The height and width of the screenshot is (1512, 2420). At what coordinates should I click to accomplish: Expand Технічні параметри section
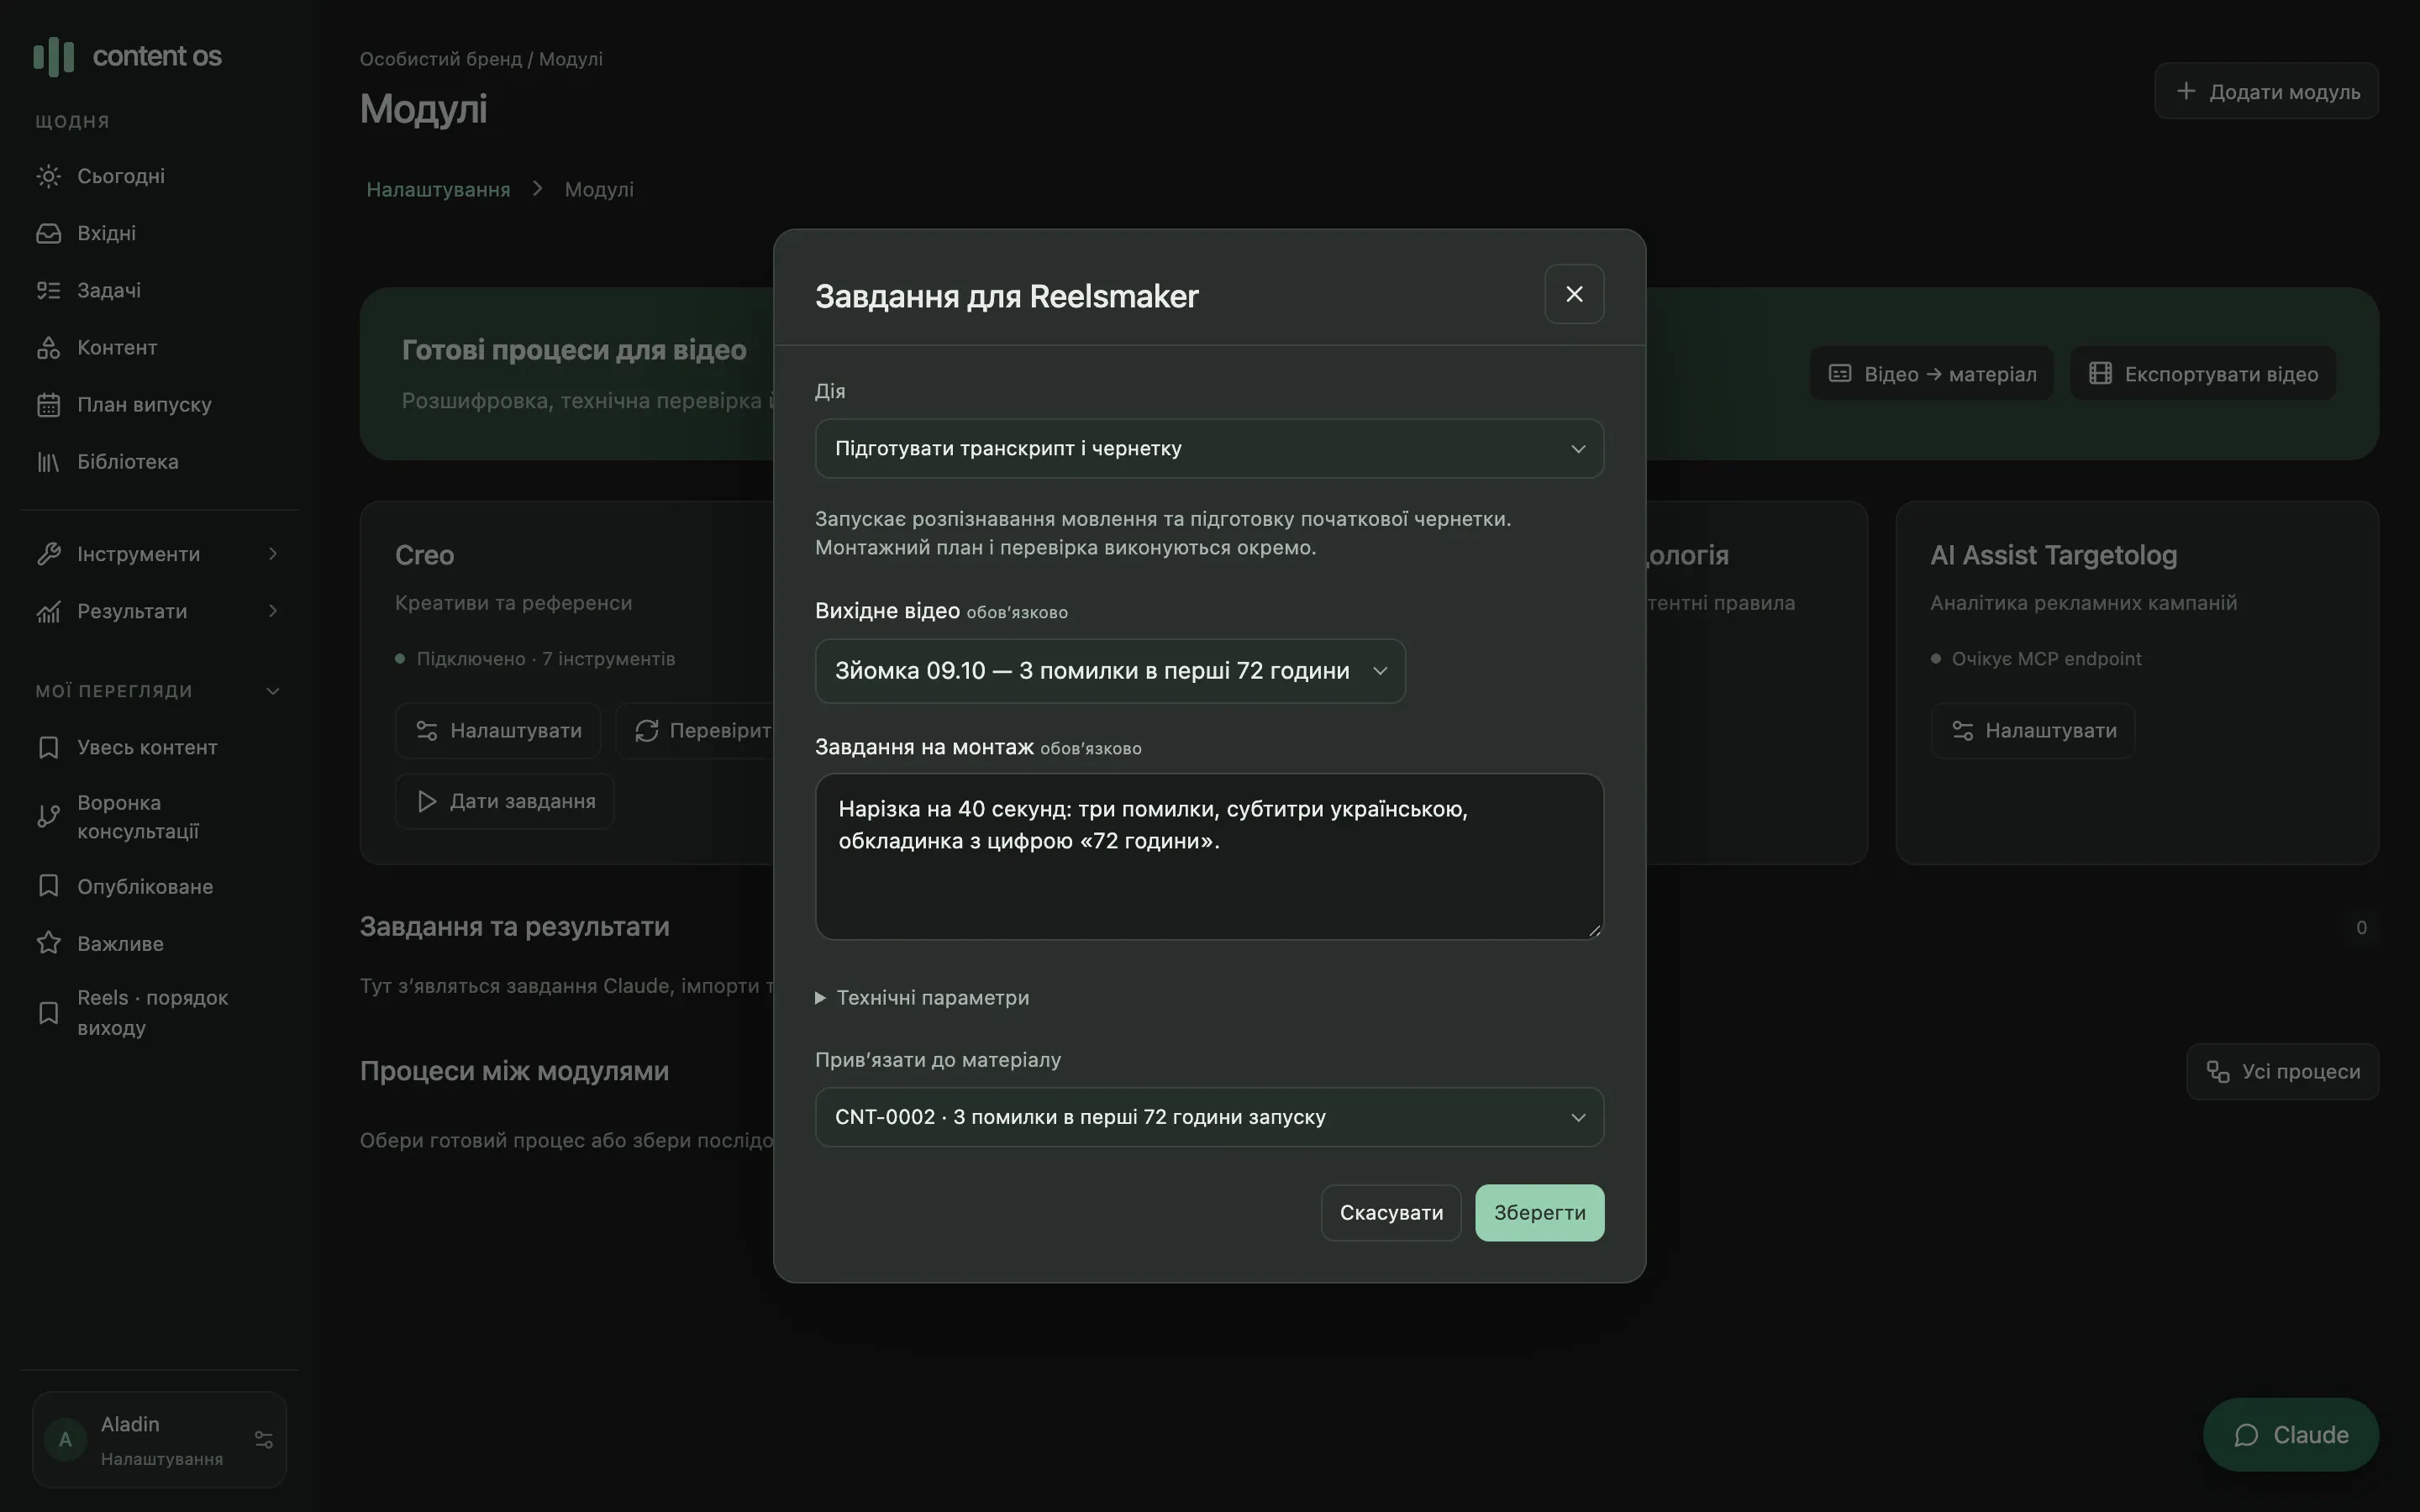tap(922, 997)
